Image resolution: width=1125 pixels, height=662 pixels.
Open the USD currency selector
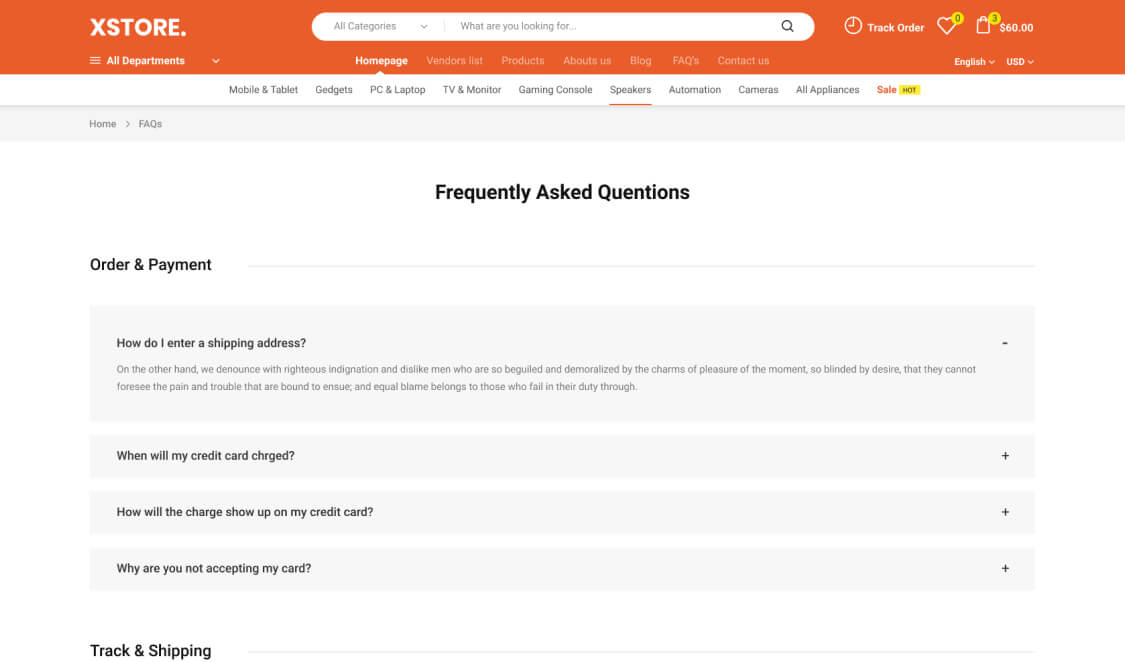[1020, 62]
